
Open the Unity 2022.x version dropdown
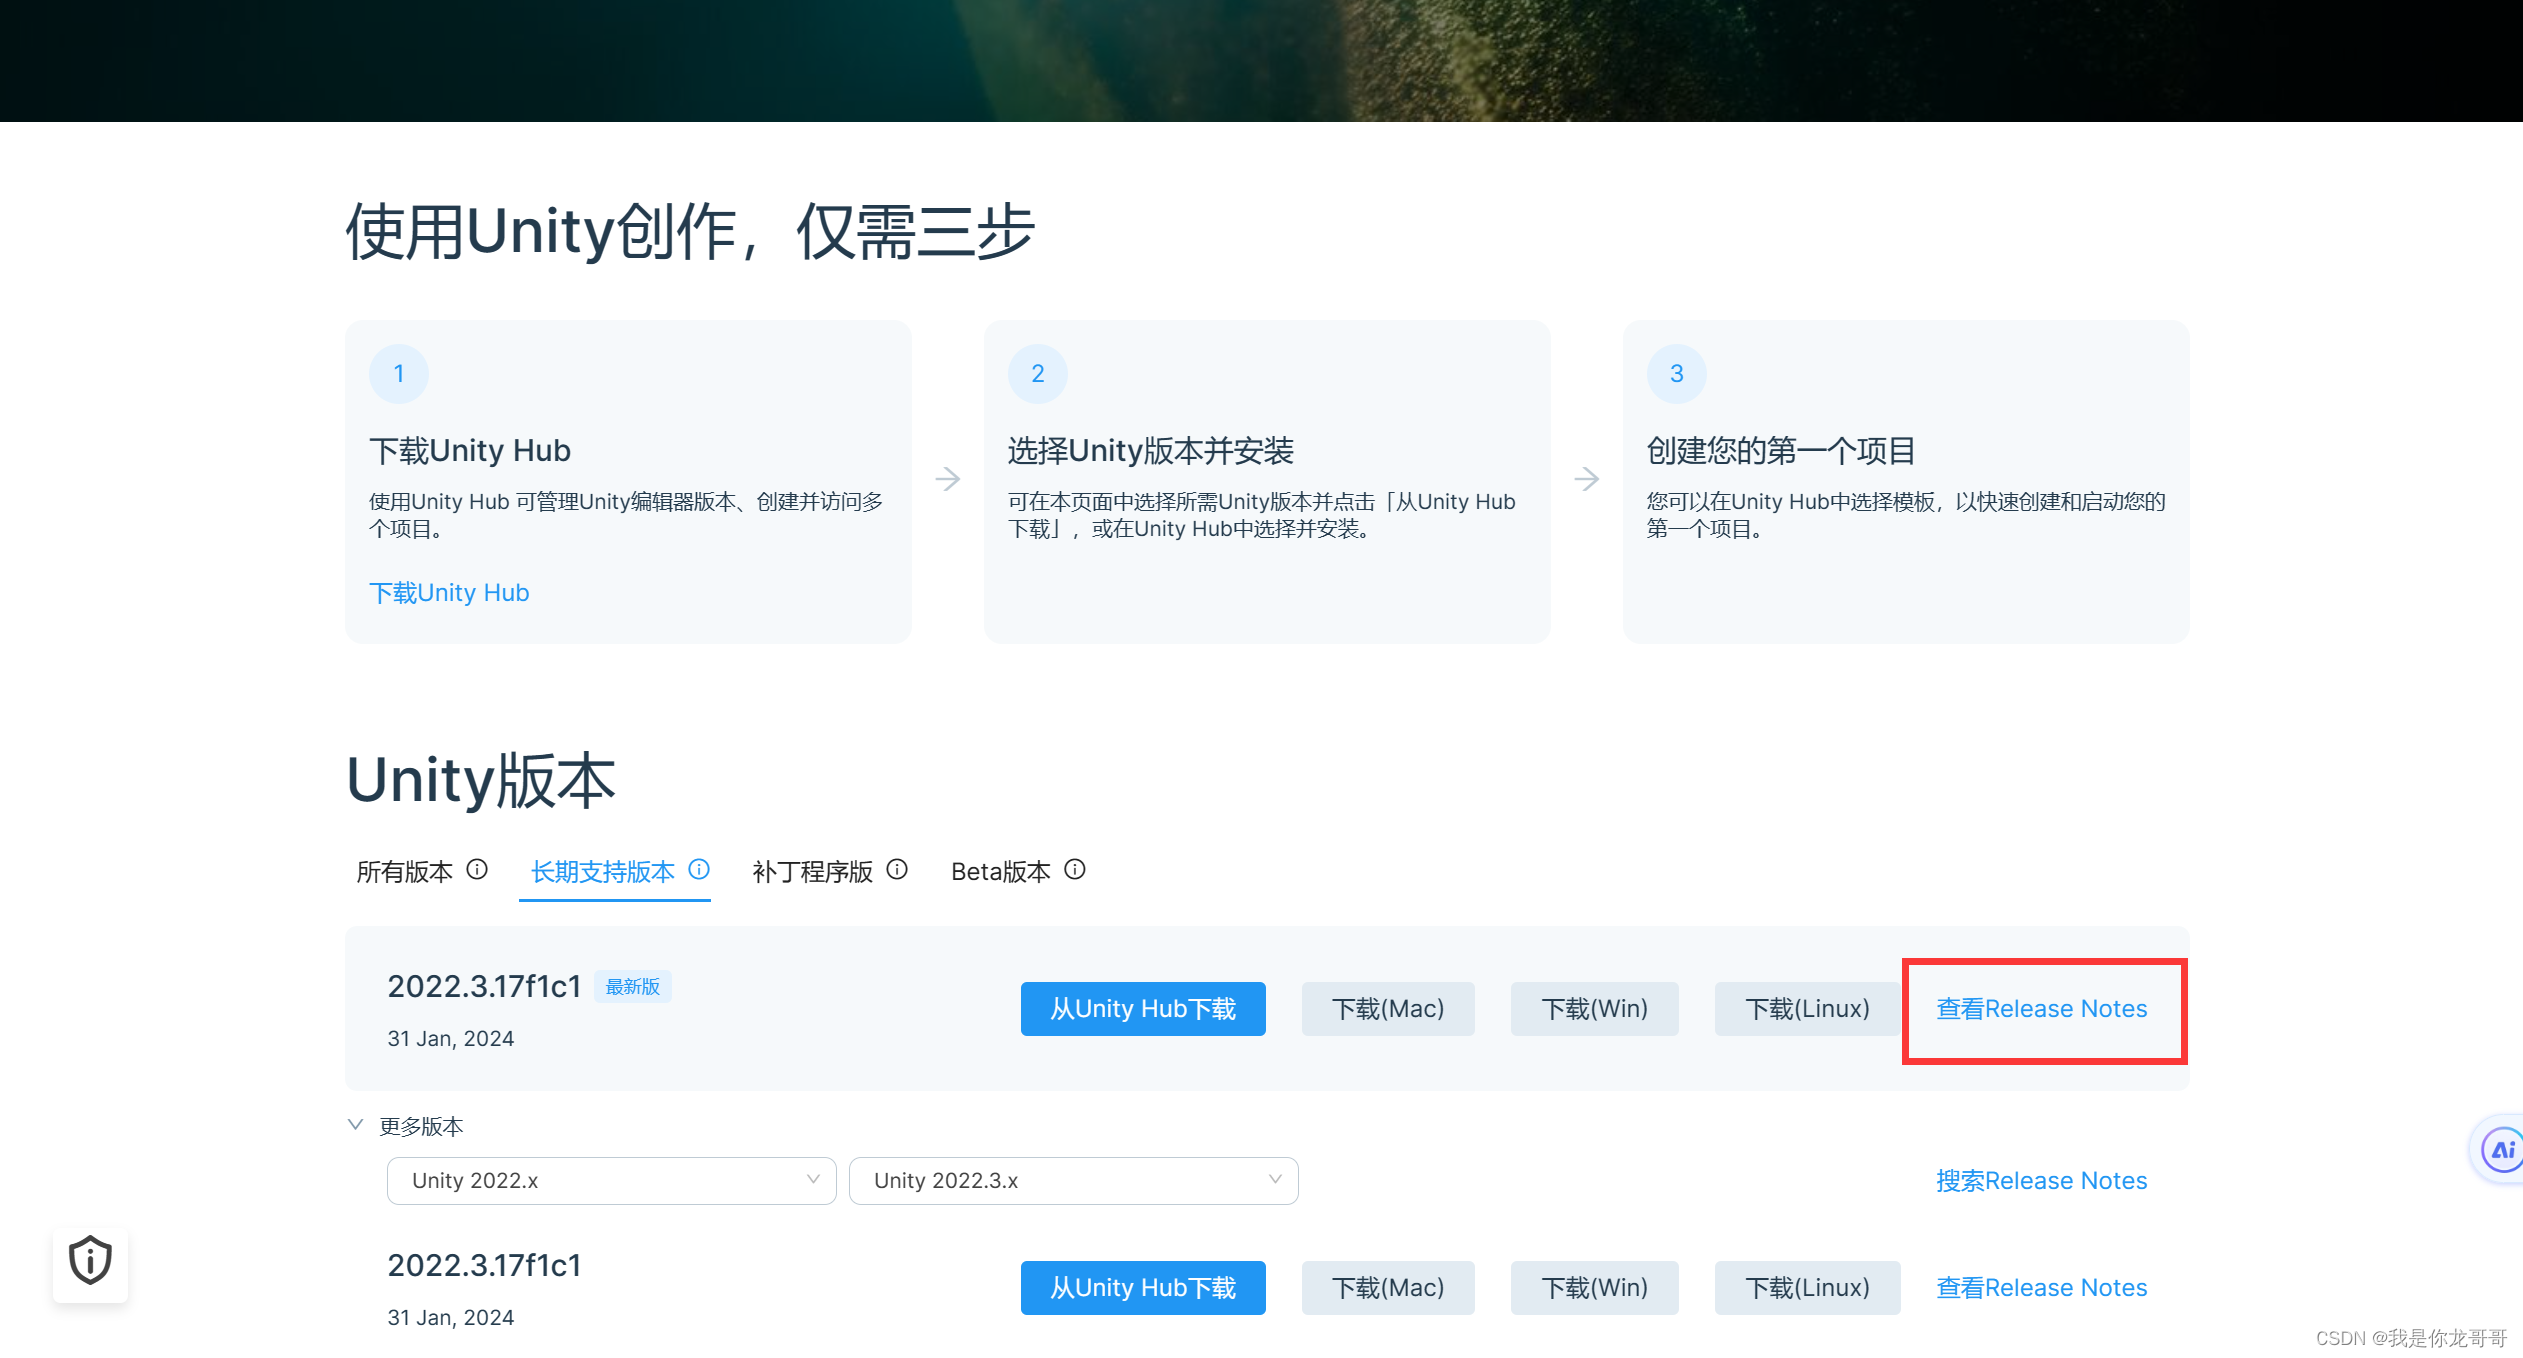pos(611,1181)
